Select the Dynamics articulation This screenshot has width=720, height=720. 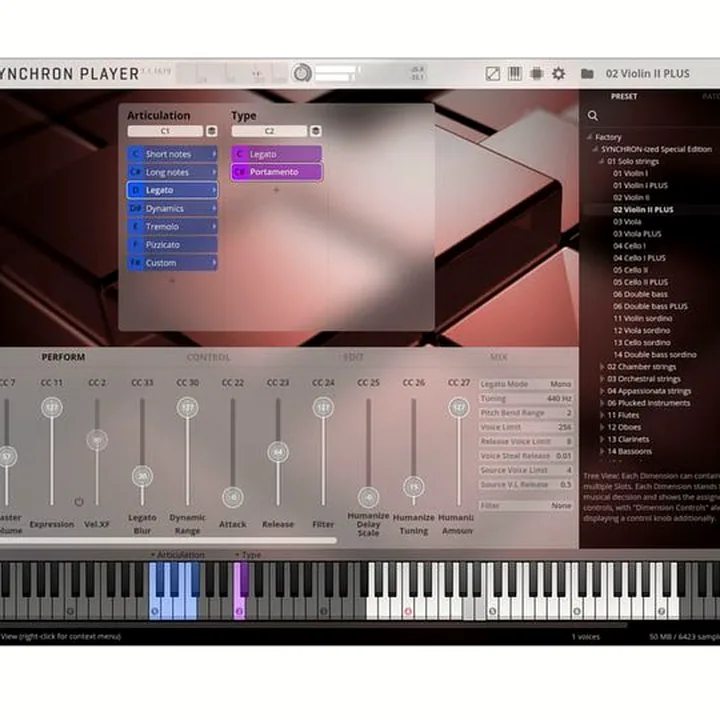pyautogui.click(x=172, y=208)
